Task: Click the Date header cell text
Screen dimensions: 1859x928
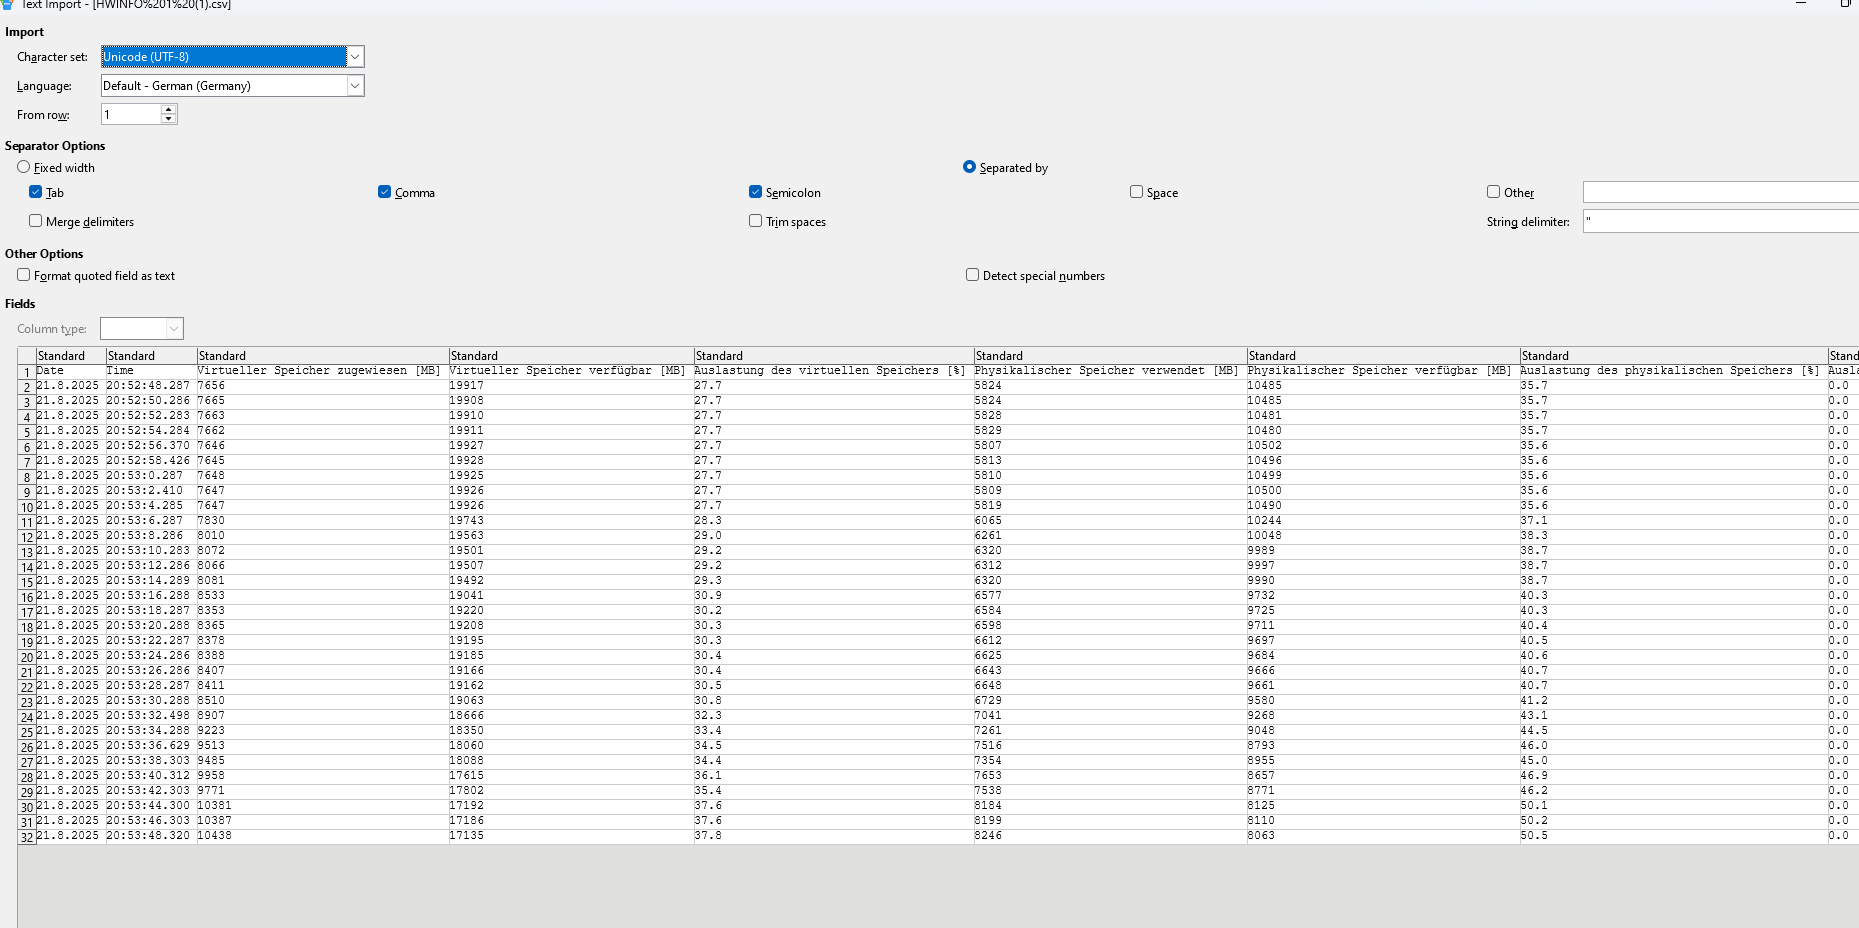Action: (50, 371)
